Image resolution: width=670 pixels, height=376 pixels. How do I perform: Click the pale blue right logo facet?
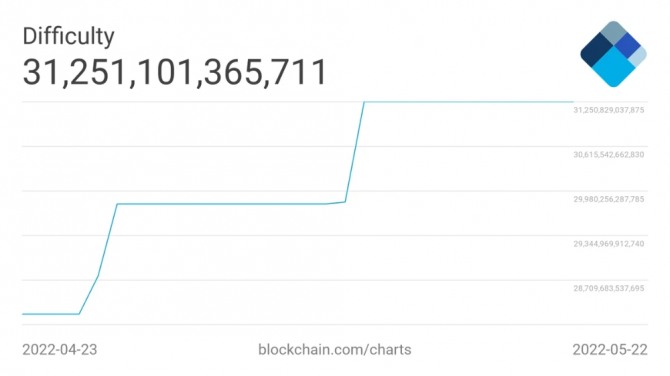tap(638, 56)
